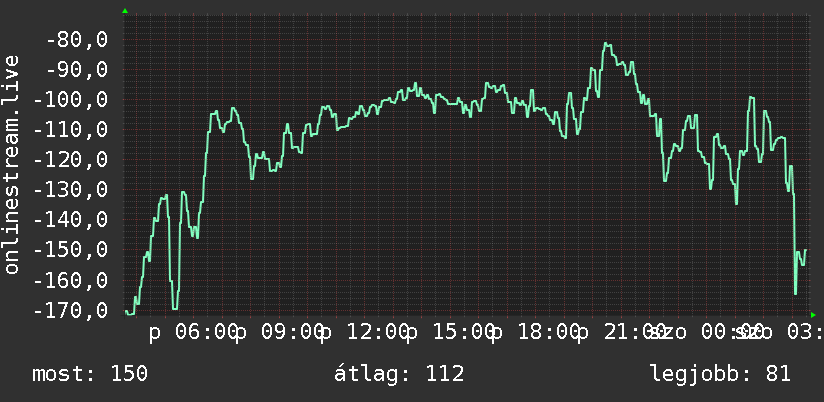Click the p 12:00 time label

click(363, 333)
